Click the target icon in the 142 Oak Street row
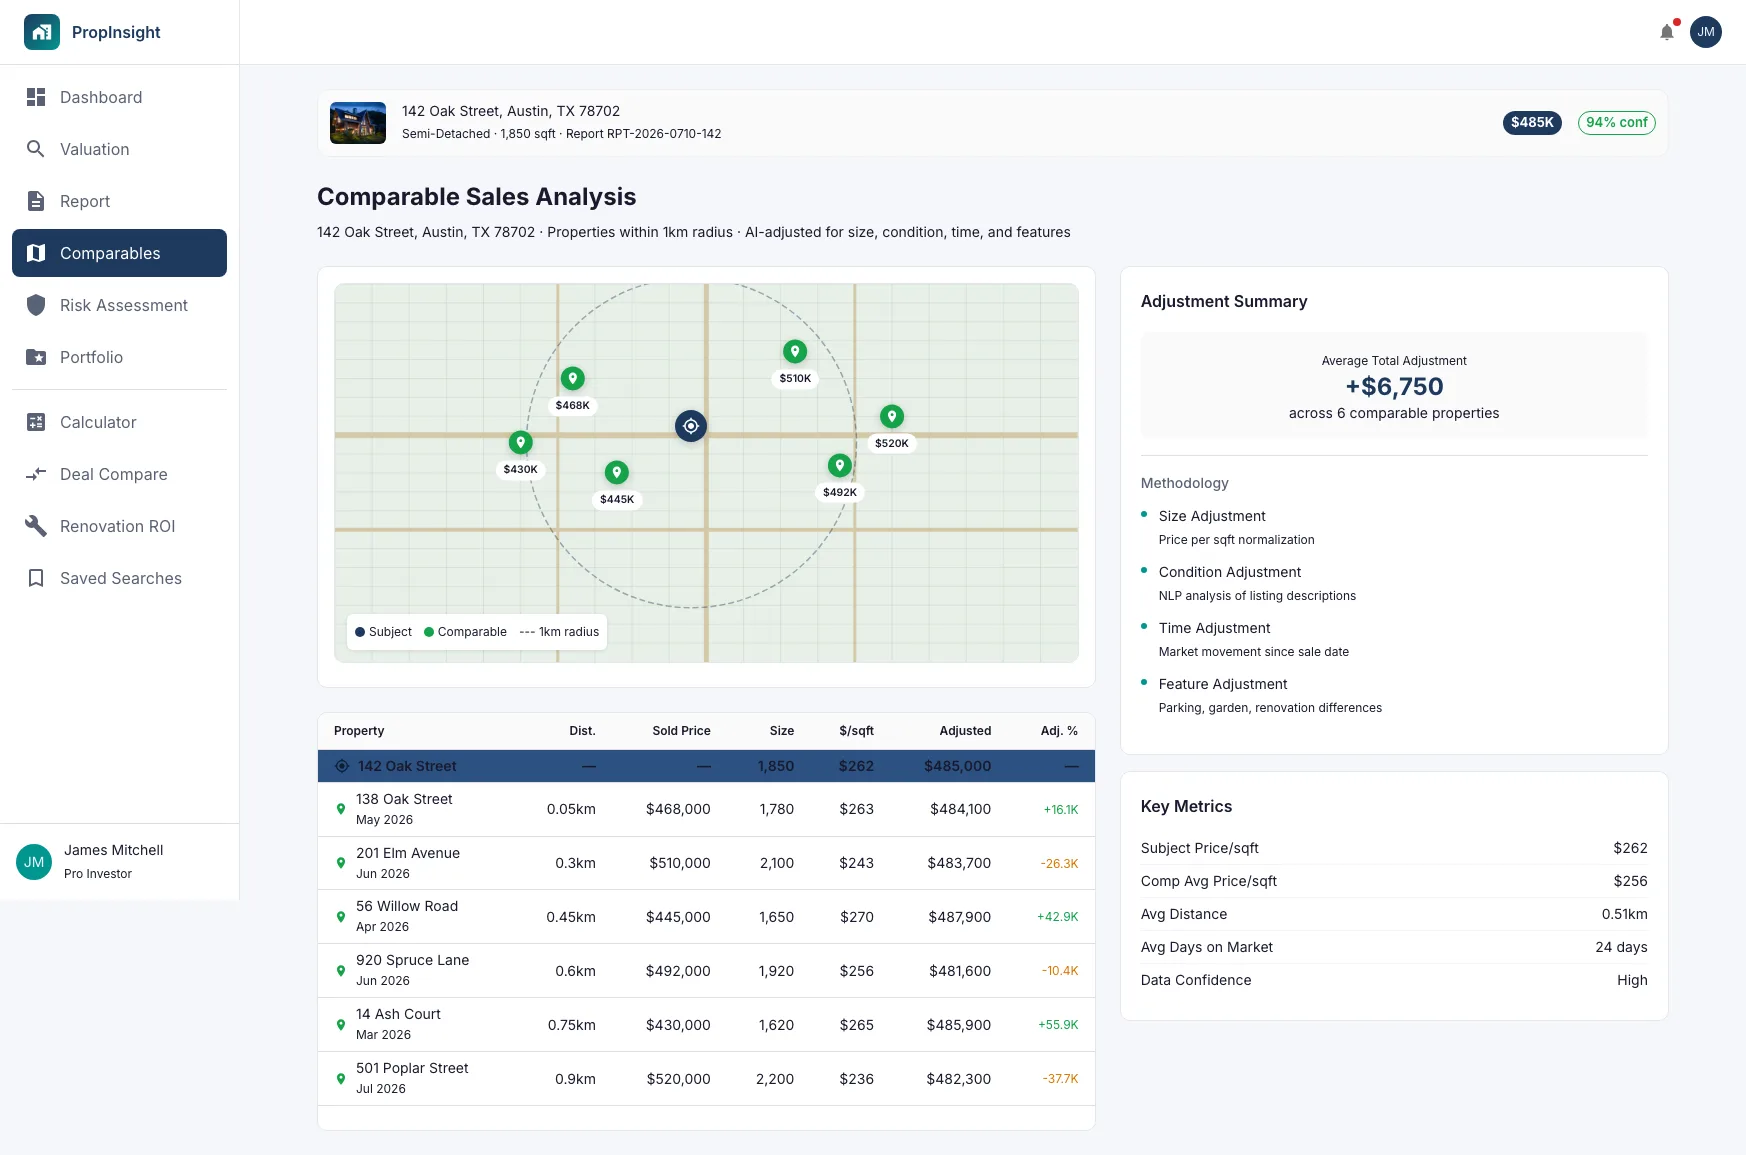The height and width of the screenshot is (1155, 1746). click(x=342, y=766)
